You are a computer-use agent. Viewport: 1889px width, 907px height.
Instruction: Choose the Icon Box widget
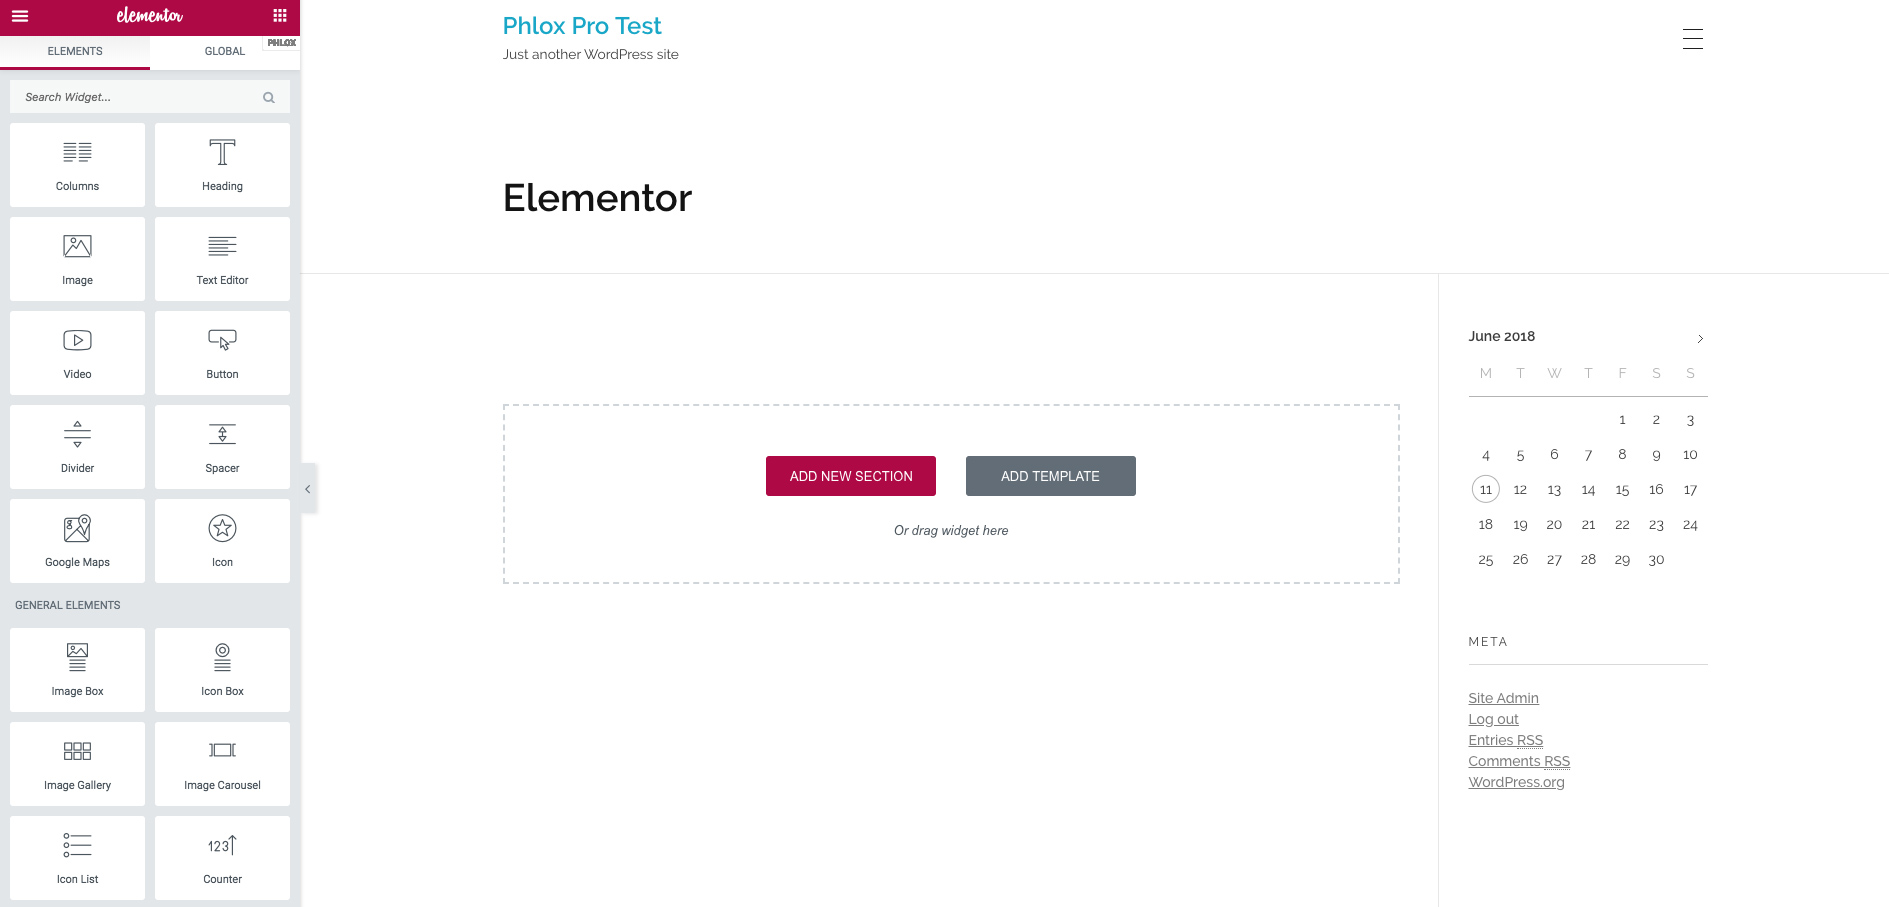[222, 670]
